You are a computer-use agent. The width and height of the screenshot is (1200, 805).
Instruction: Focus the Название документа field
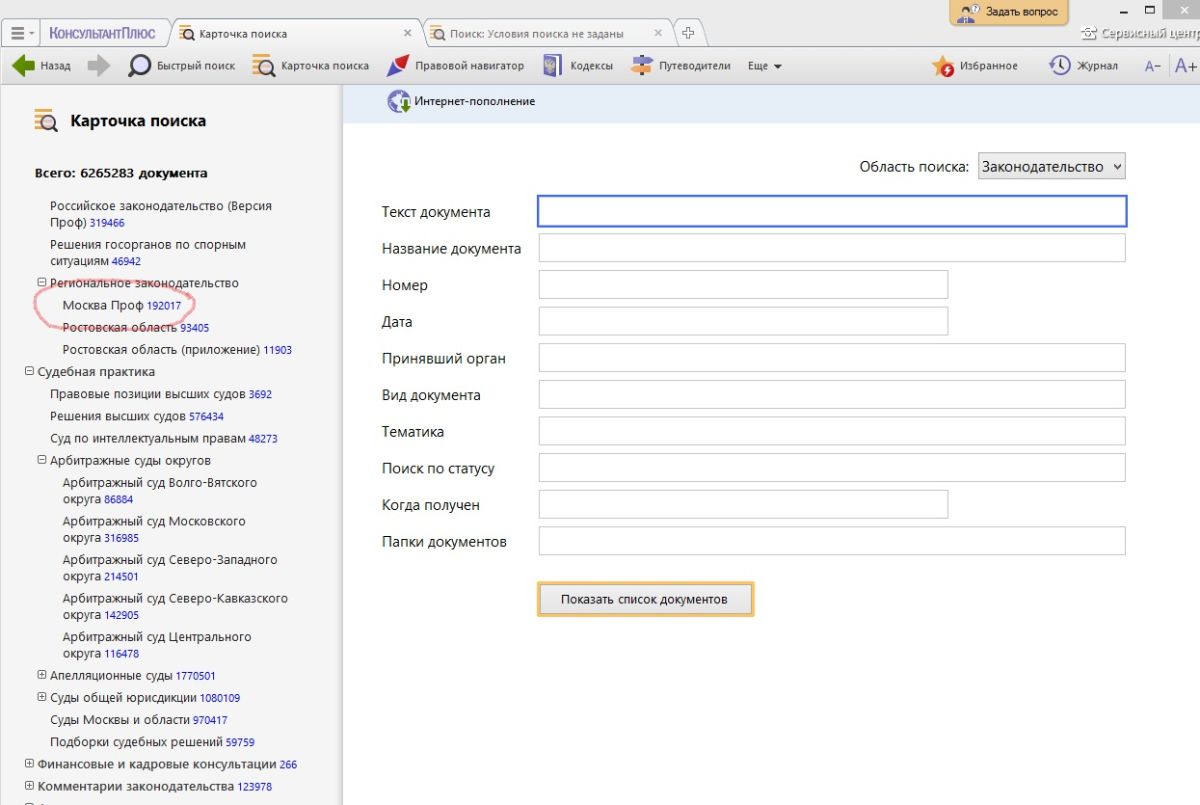pyautogui.click(x=832, y=248)
